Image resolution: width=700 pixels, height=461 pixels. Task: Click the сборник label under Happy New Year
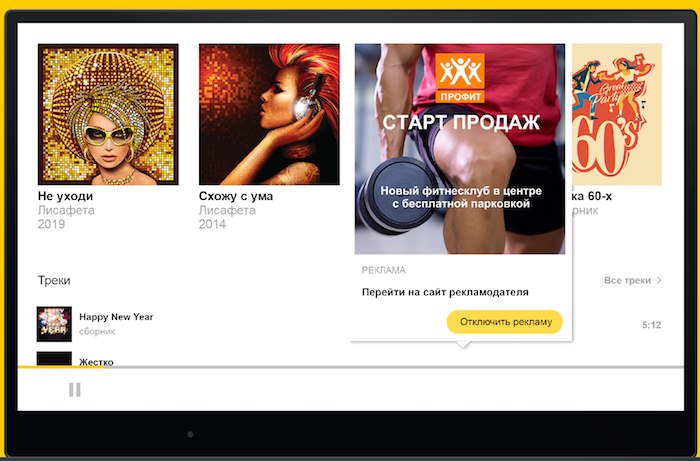[x=97, y=331]
